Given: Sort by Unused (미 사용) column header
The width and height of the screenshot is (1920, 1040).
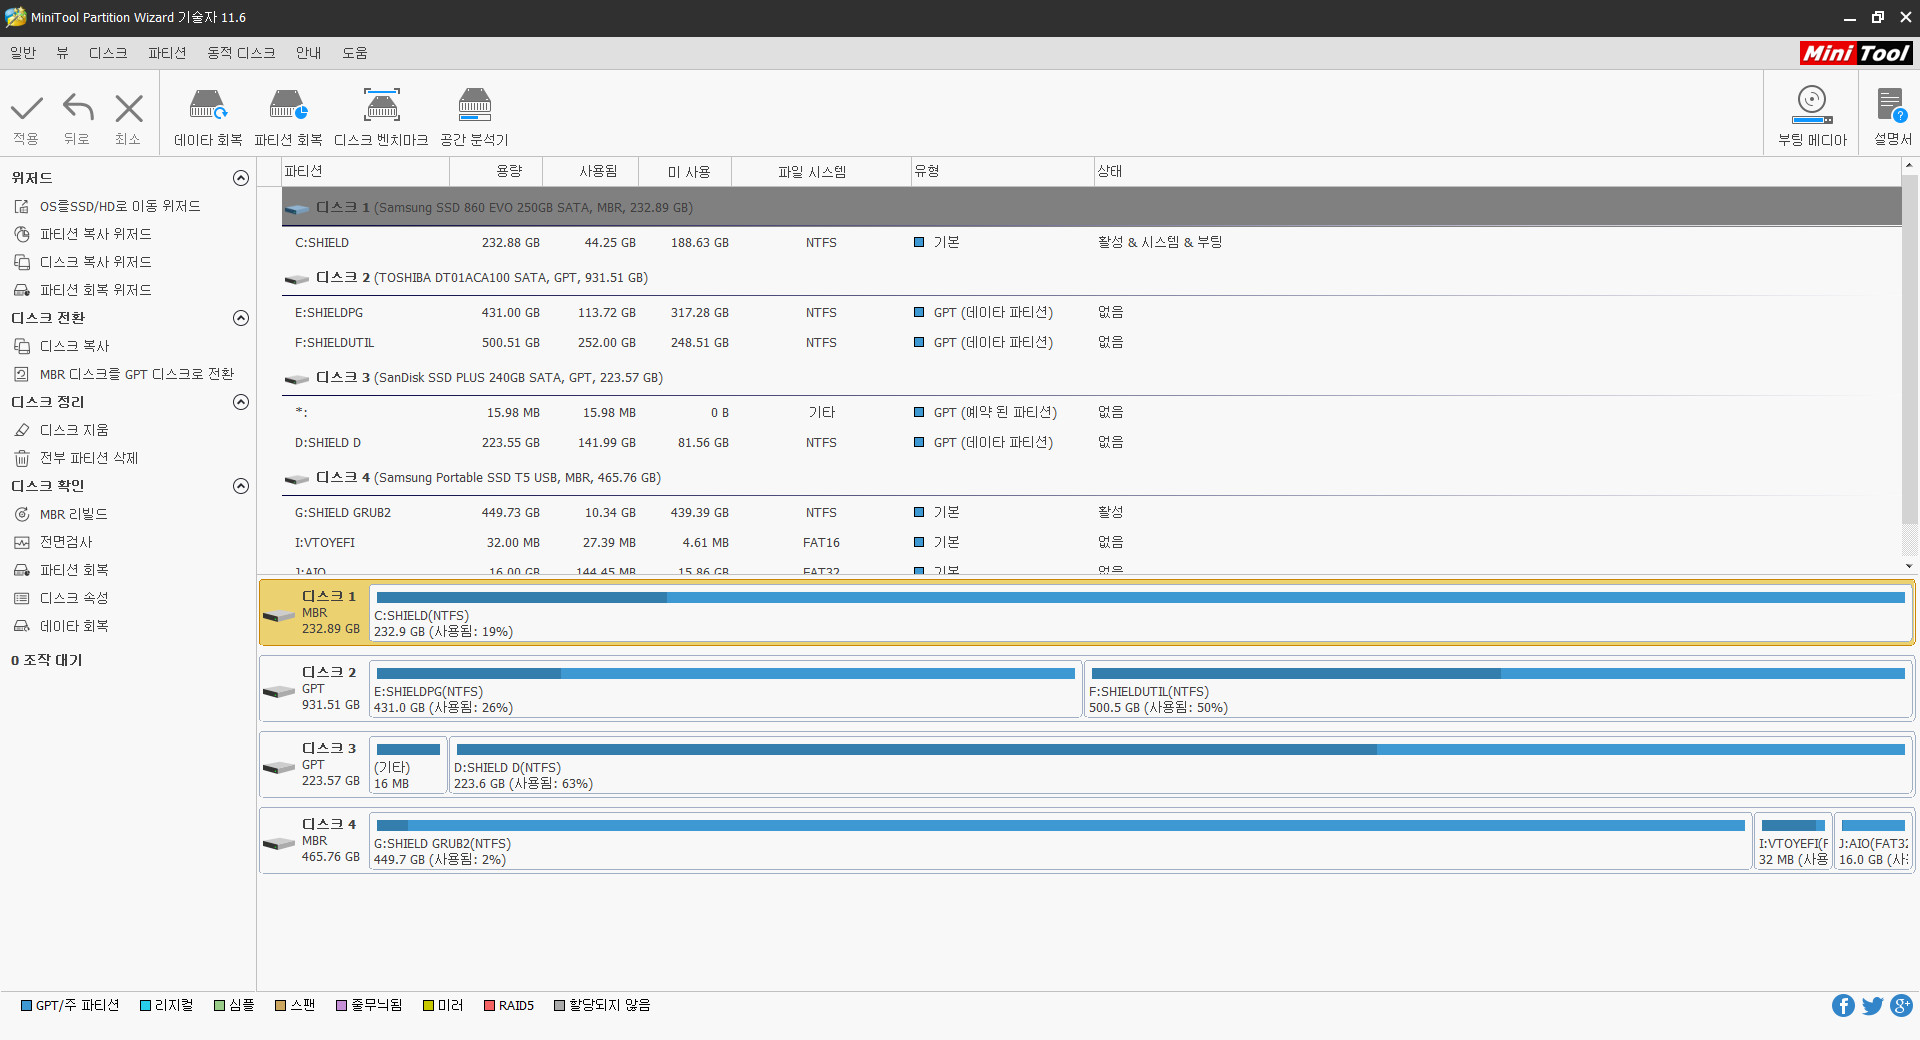Looking at the screenshot, I should pyautogui.click(x=685, y=171).
